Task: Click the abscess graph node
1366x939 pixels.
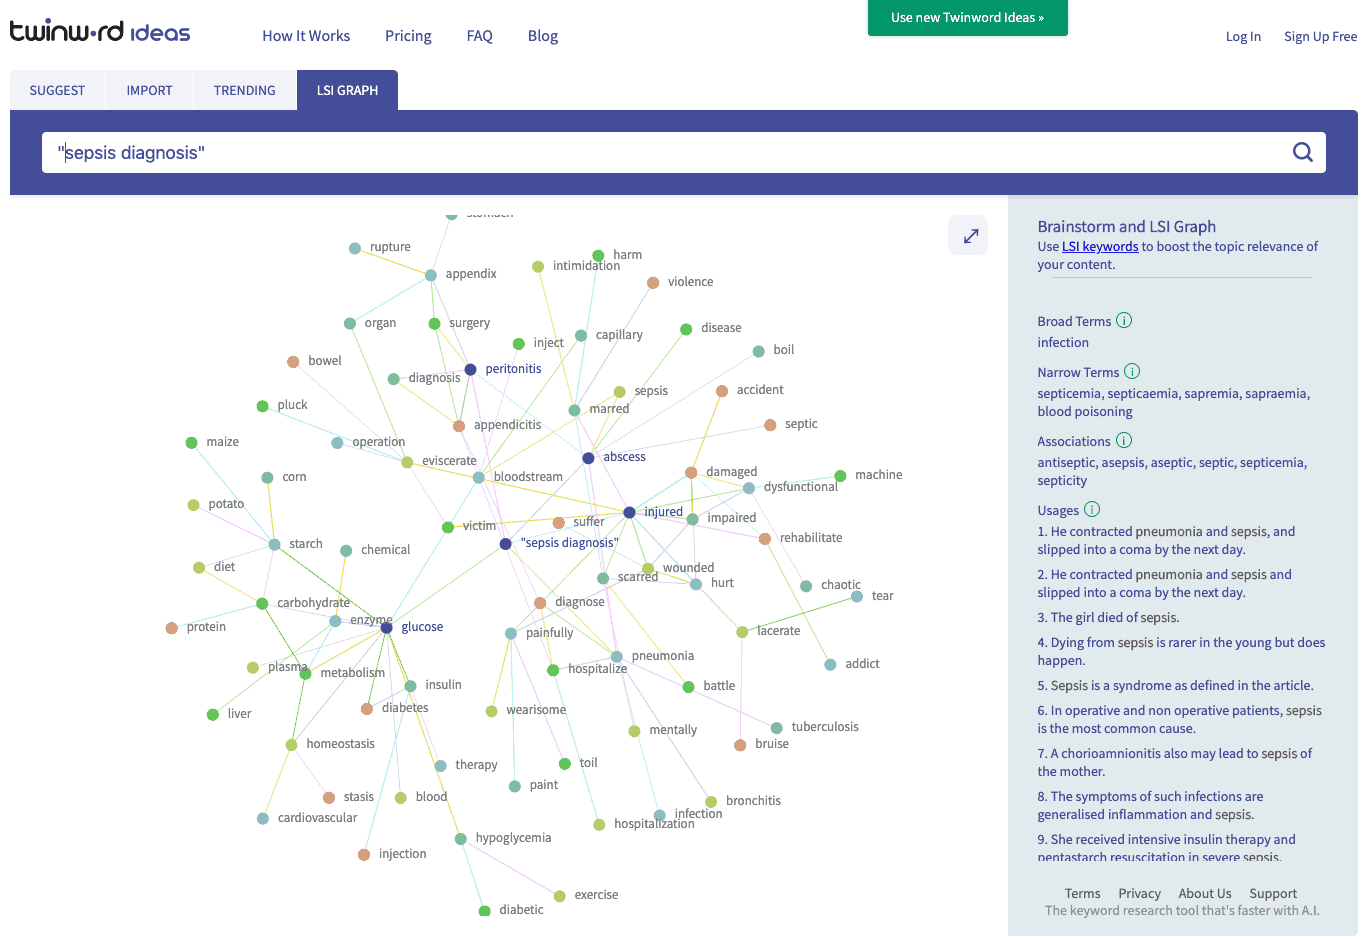Action: point(588,458)
